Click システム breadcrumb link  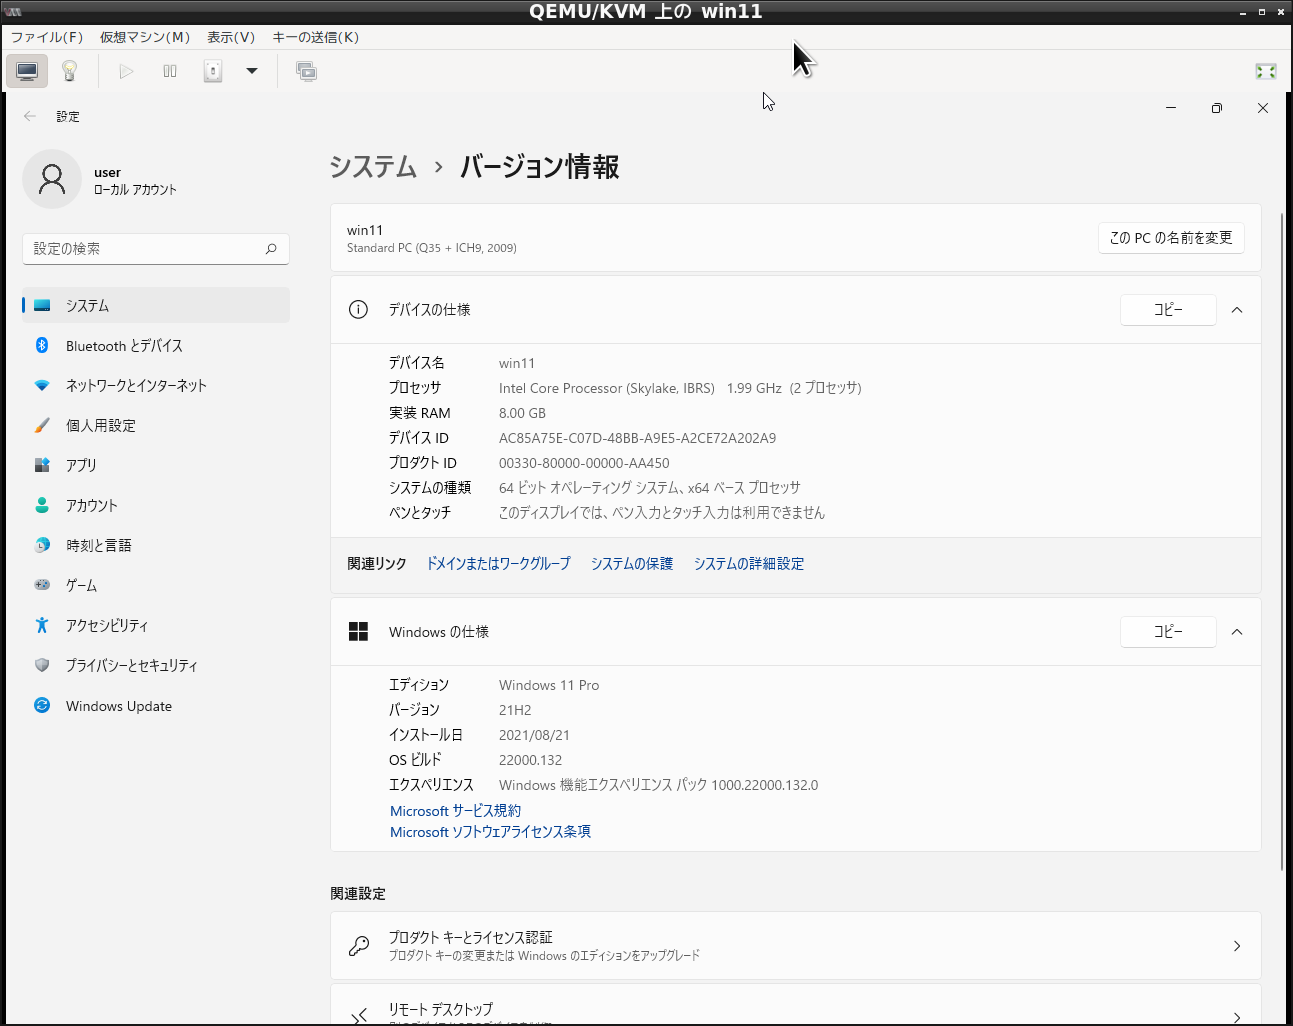pos(373,166)
